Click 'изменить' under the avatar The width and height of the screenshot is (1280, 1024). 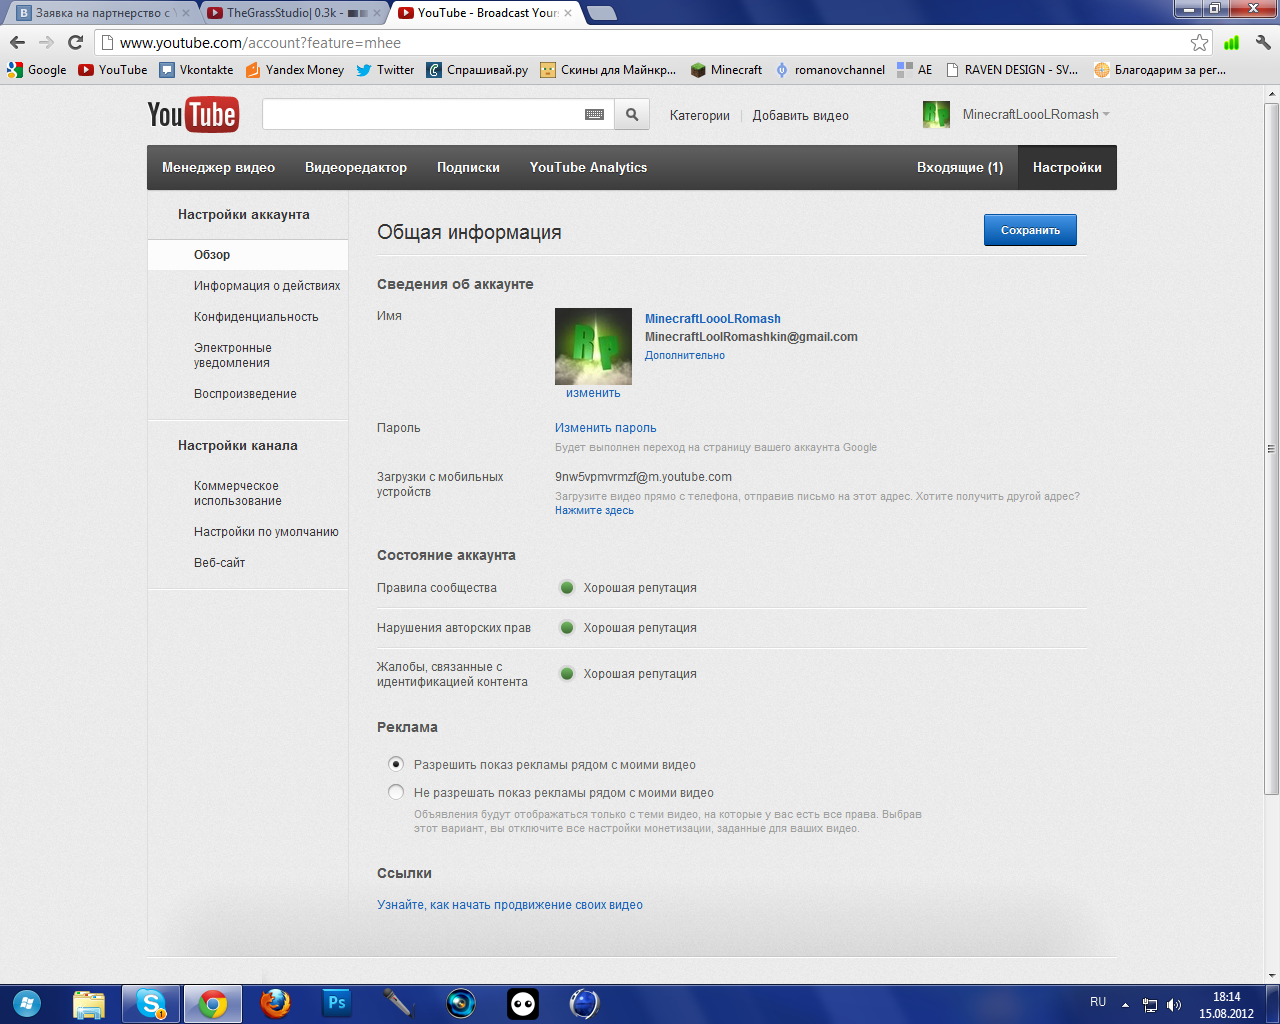593,393
